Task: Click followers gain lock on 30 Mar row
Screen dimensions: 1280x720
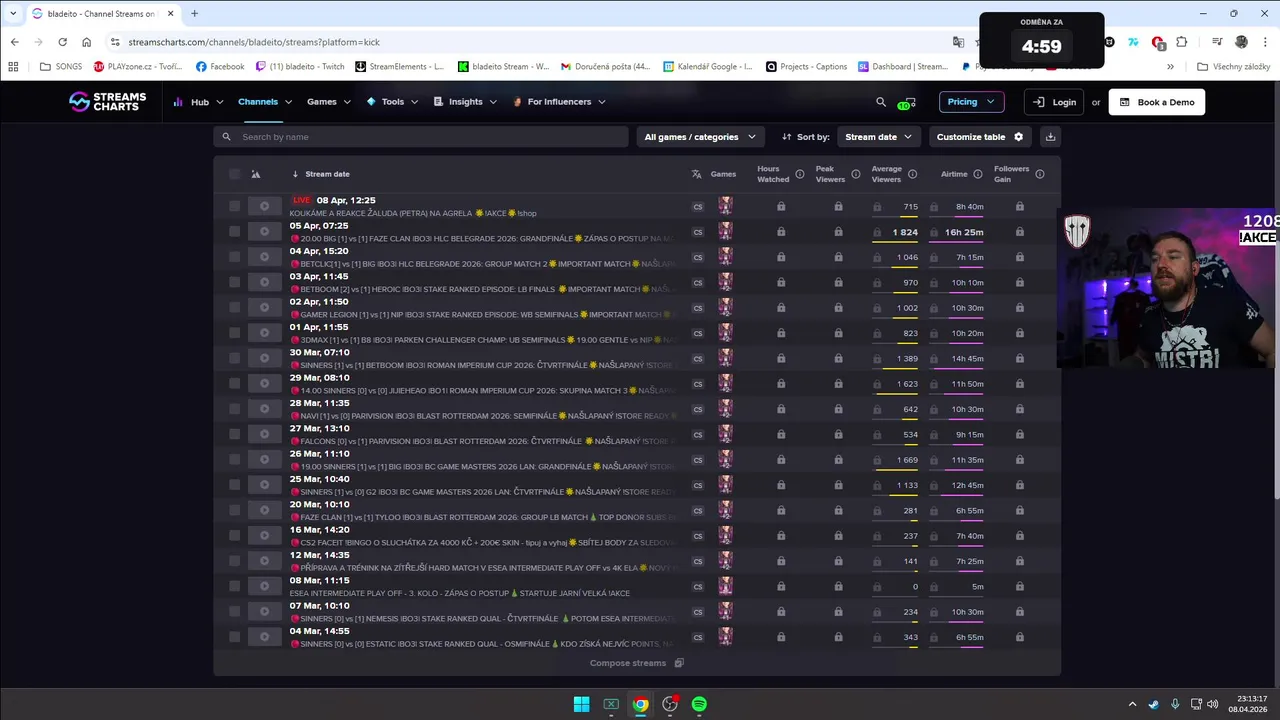Action: click(x=1019, y=359)
